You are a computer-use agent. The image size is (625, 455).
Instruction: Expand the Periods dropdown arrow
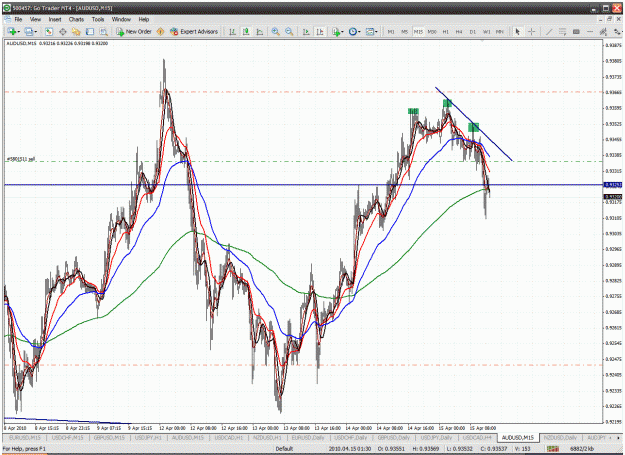click(359, 31)
